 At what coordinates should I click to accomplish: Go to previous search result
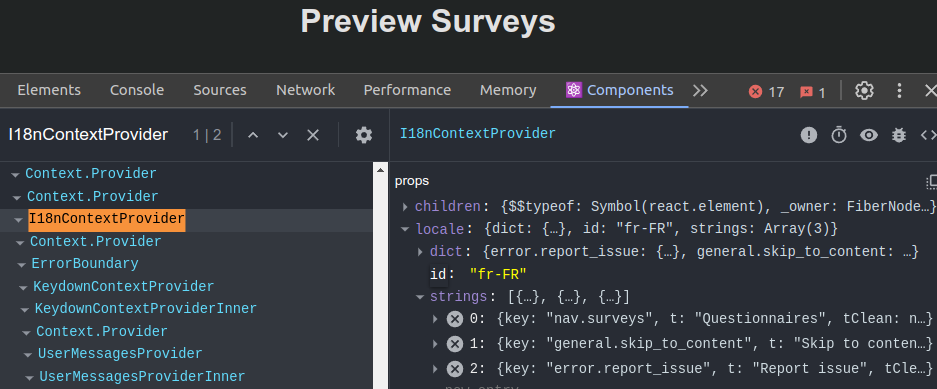tap(253, 136)
